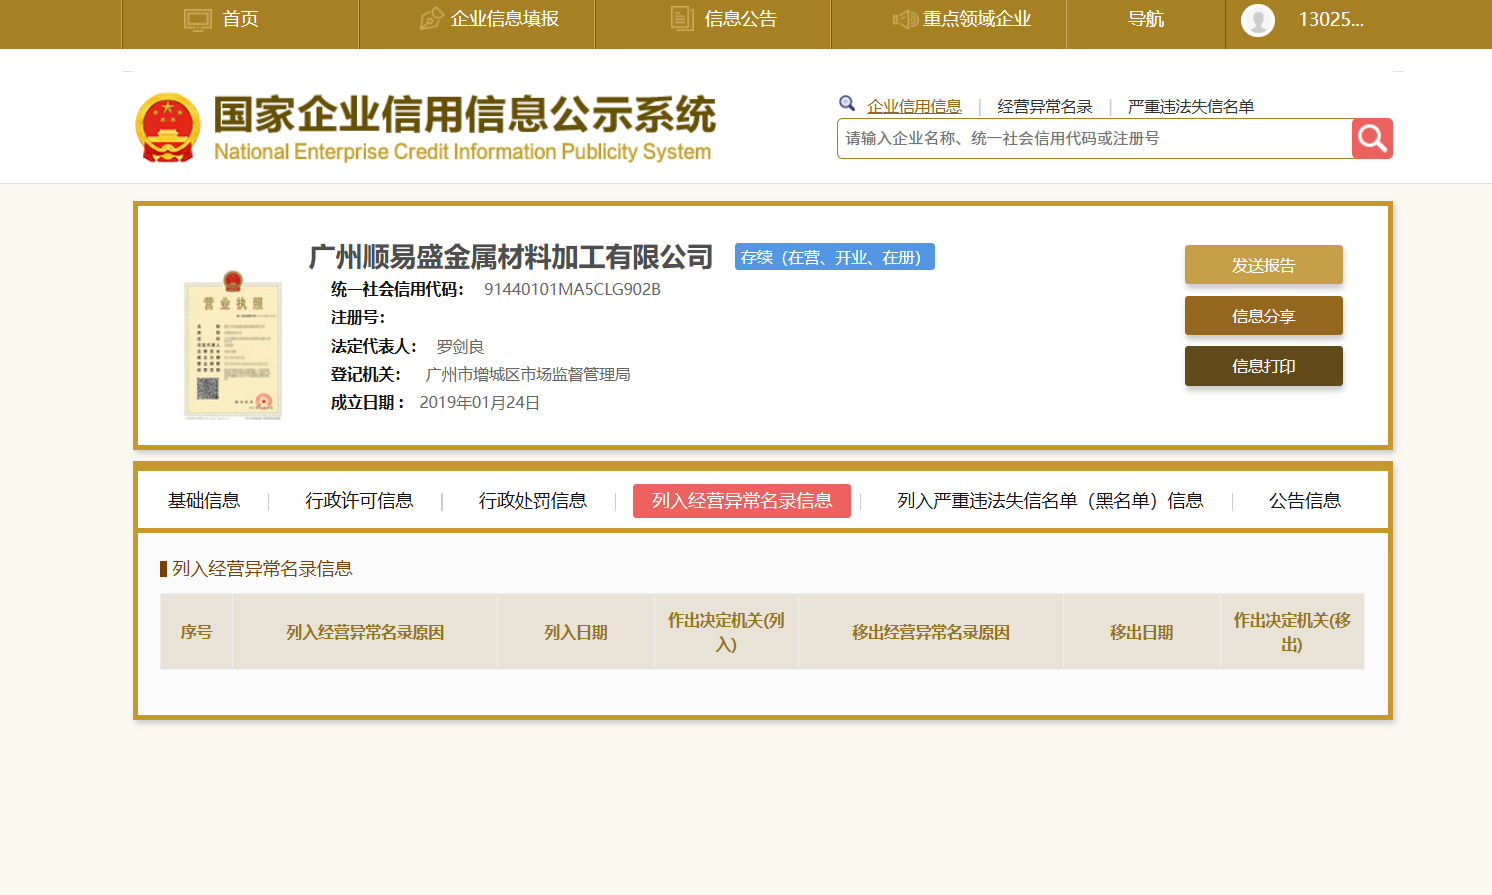Open the 行政处罚信息 tab
This screenshot has width=1492, height=895.
[532, 501]
